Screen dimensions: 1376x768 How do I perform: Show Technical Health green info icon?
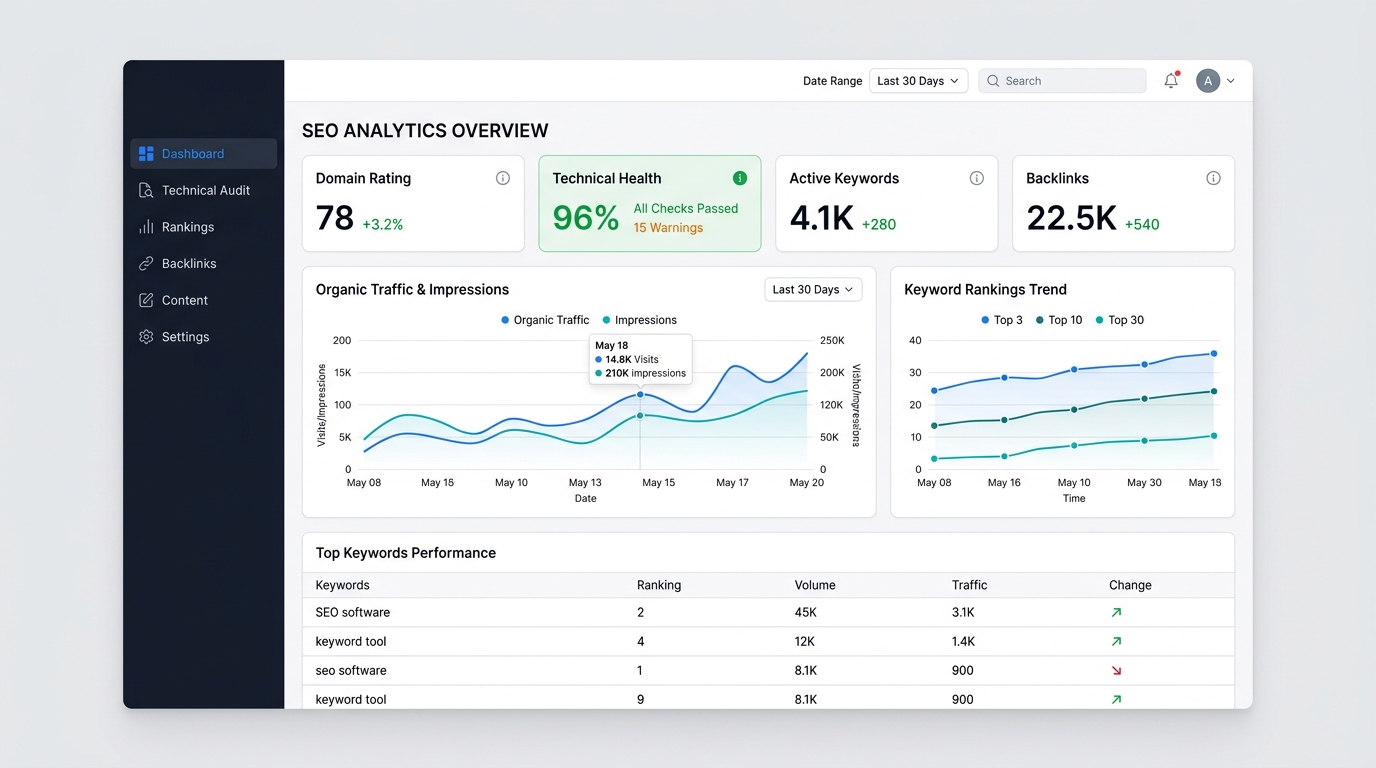click(x=740, y=178)
